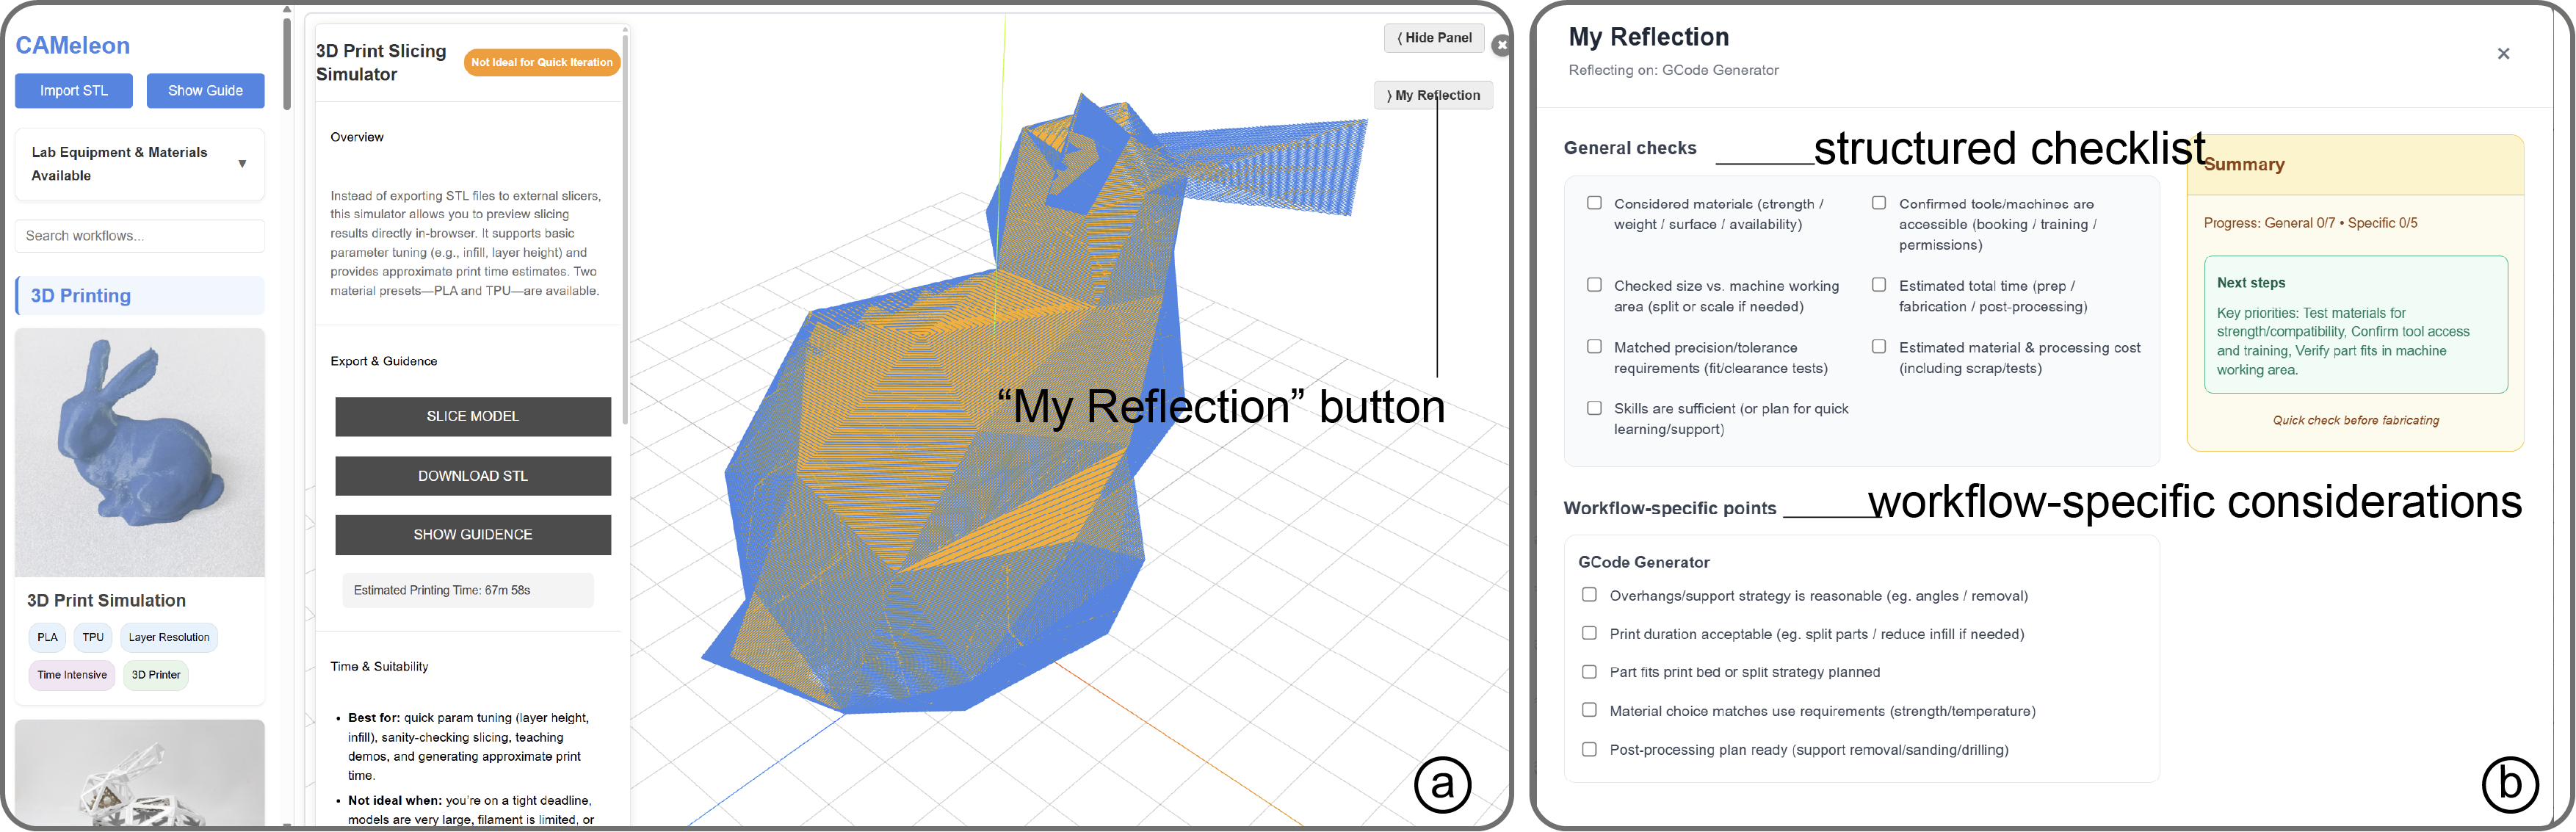Check Post-processing plan ready option
2576x832 pixels.
point(1589,749)
